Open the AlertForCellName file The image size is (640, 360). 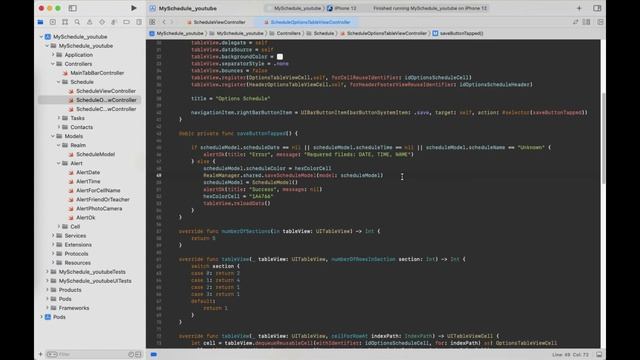tap(94, 191)
